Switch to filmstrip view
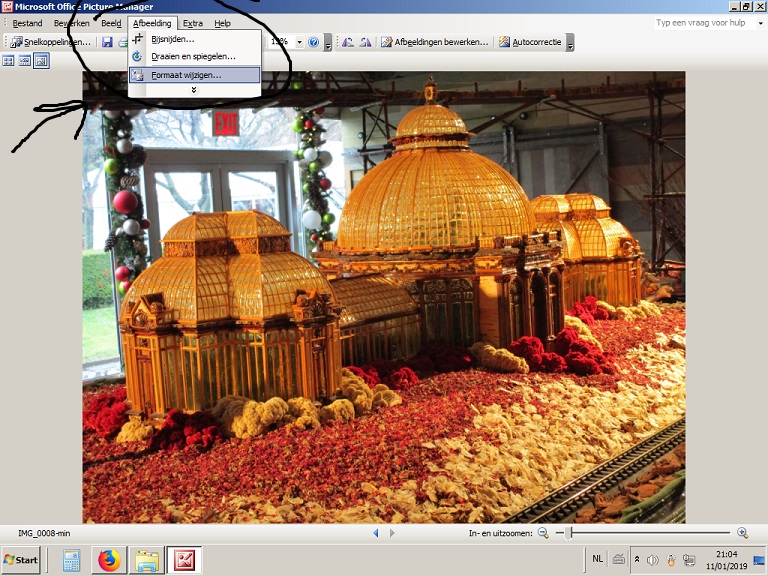This screenshot has height=576, width=768. (x=24, y=61)
